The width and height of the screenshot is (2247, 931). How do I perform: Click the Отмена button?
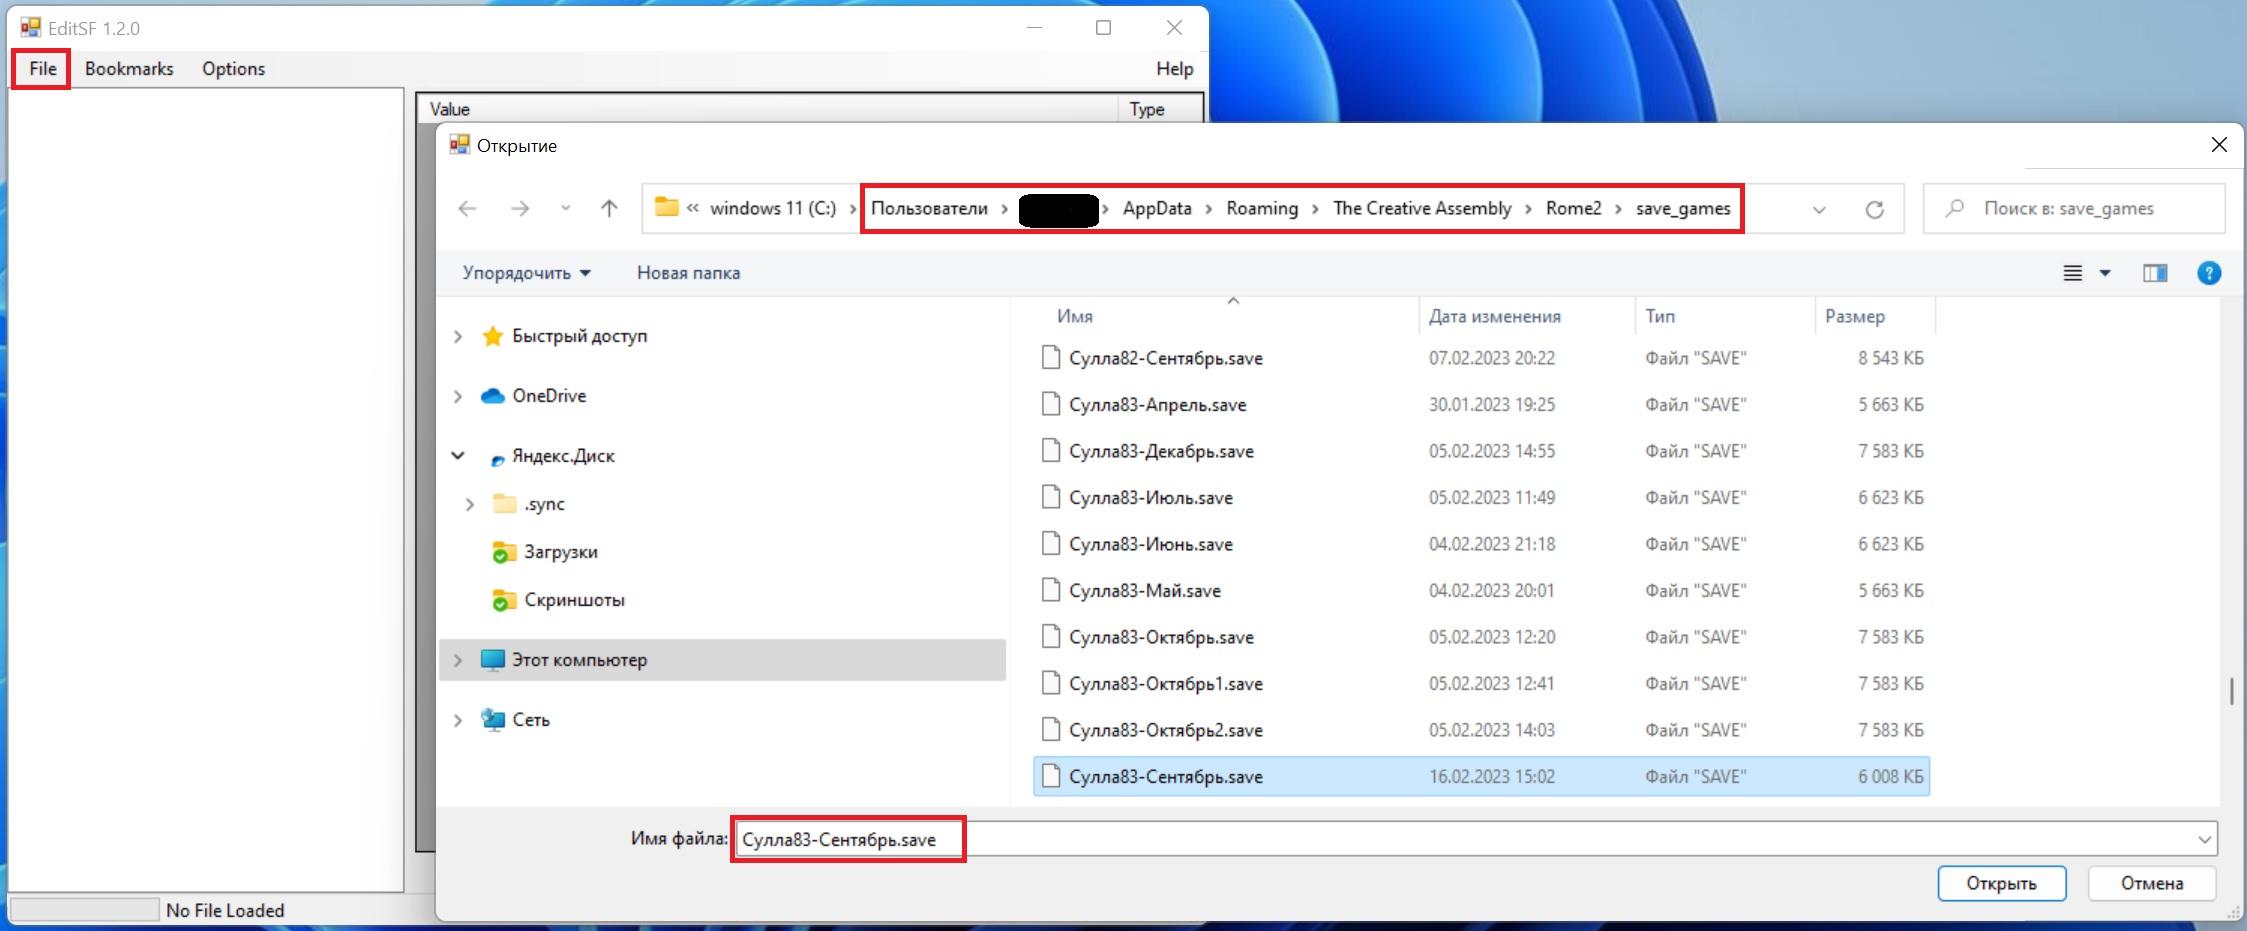coord(2151,883)
